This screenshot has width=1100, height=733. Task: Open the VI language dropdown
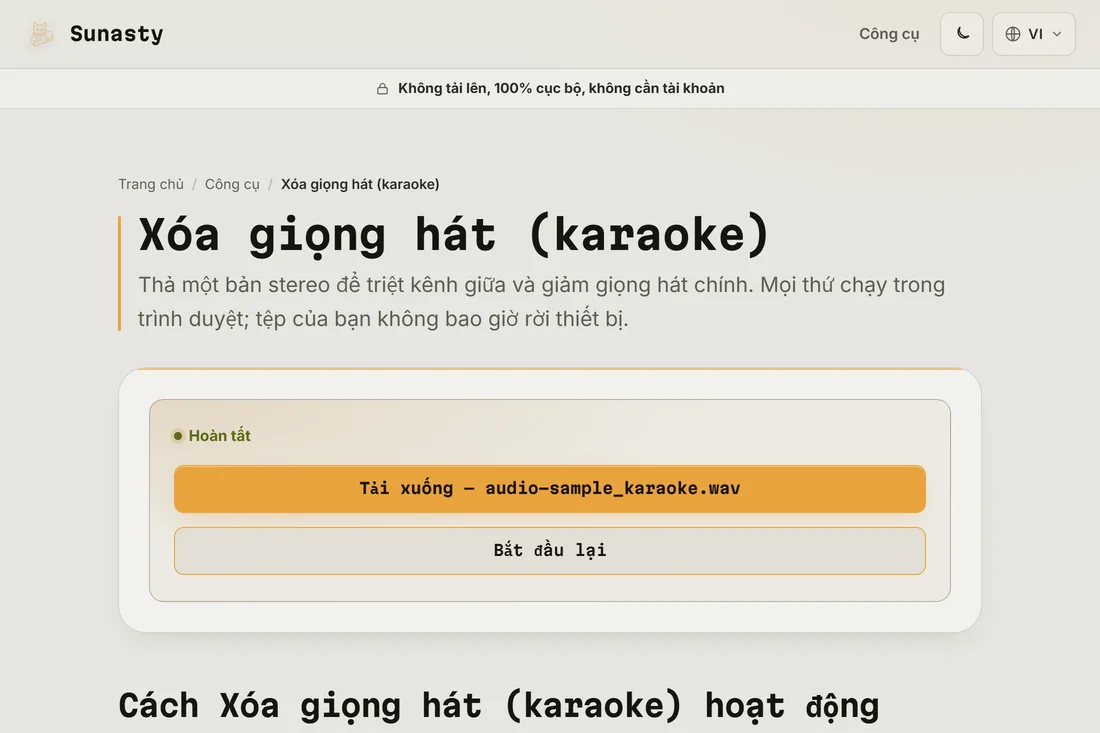pyautogui.click(x=1033, y=34)
